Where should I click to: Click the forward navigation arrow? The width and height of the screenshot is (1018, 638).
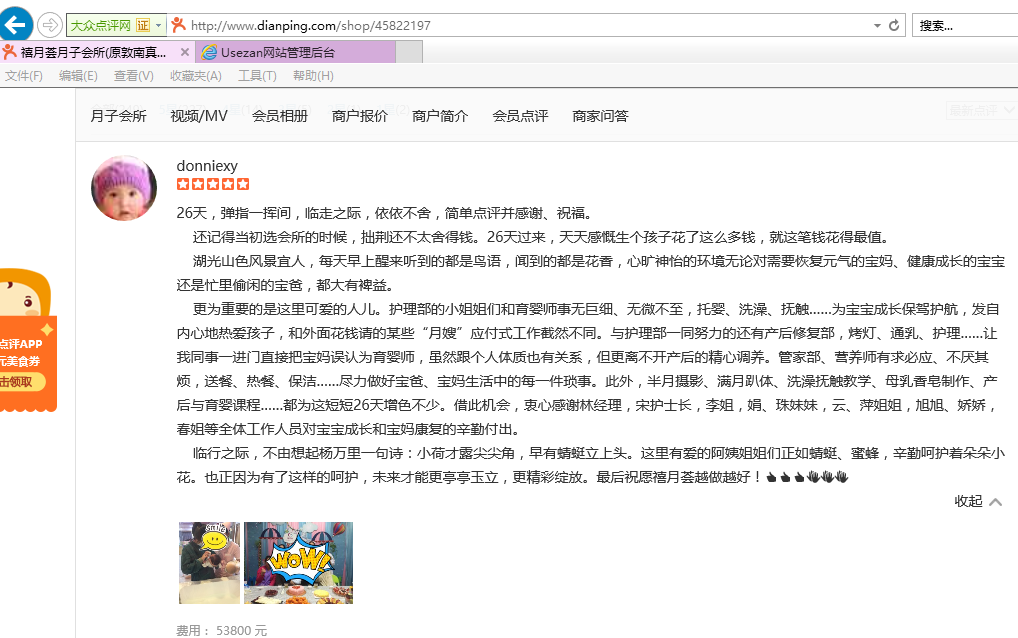tap(48, 23)
